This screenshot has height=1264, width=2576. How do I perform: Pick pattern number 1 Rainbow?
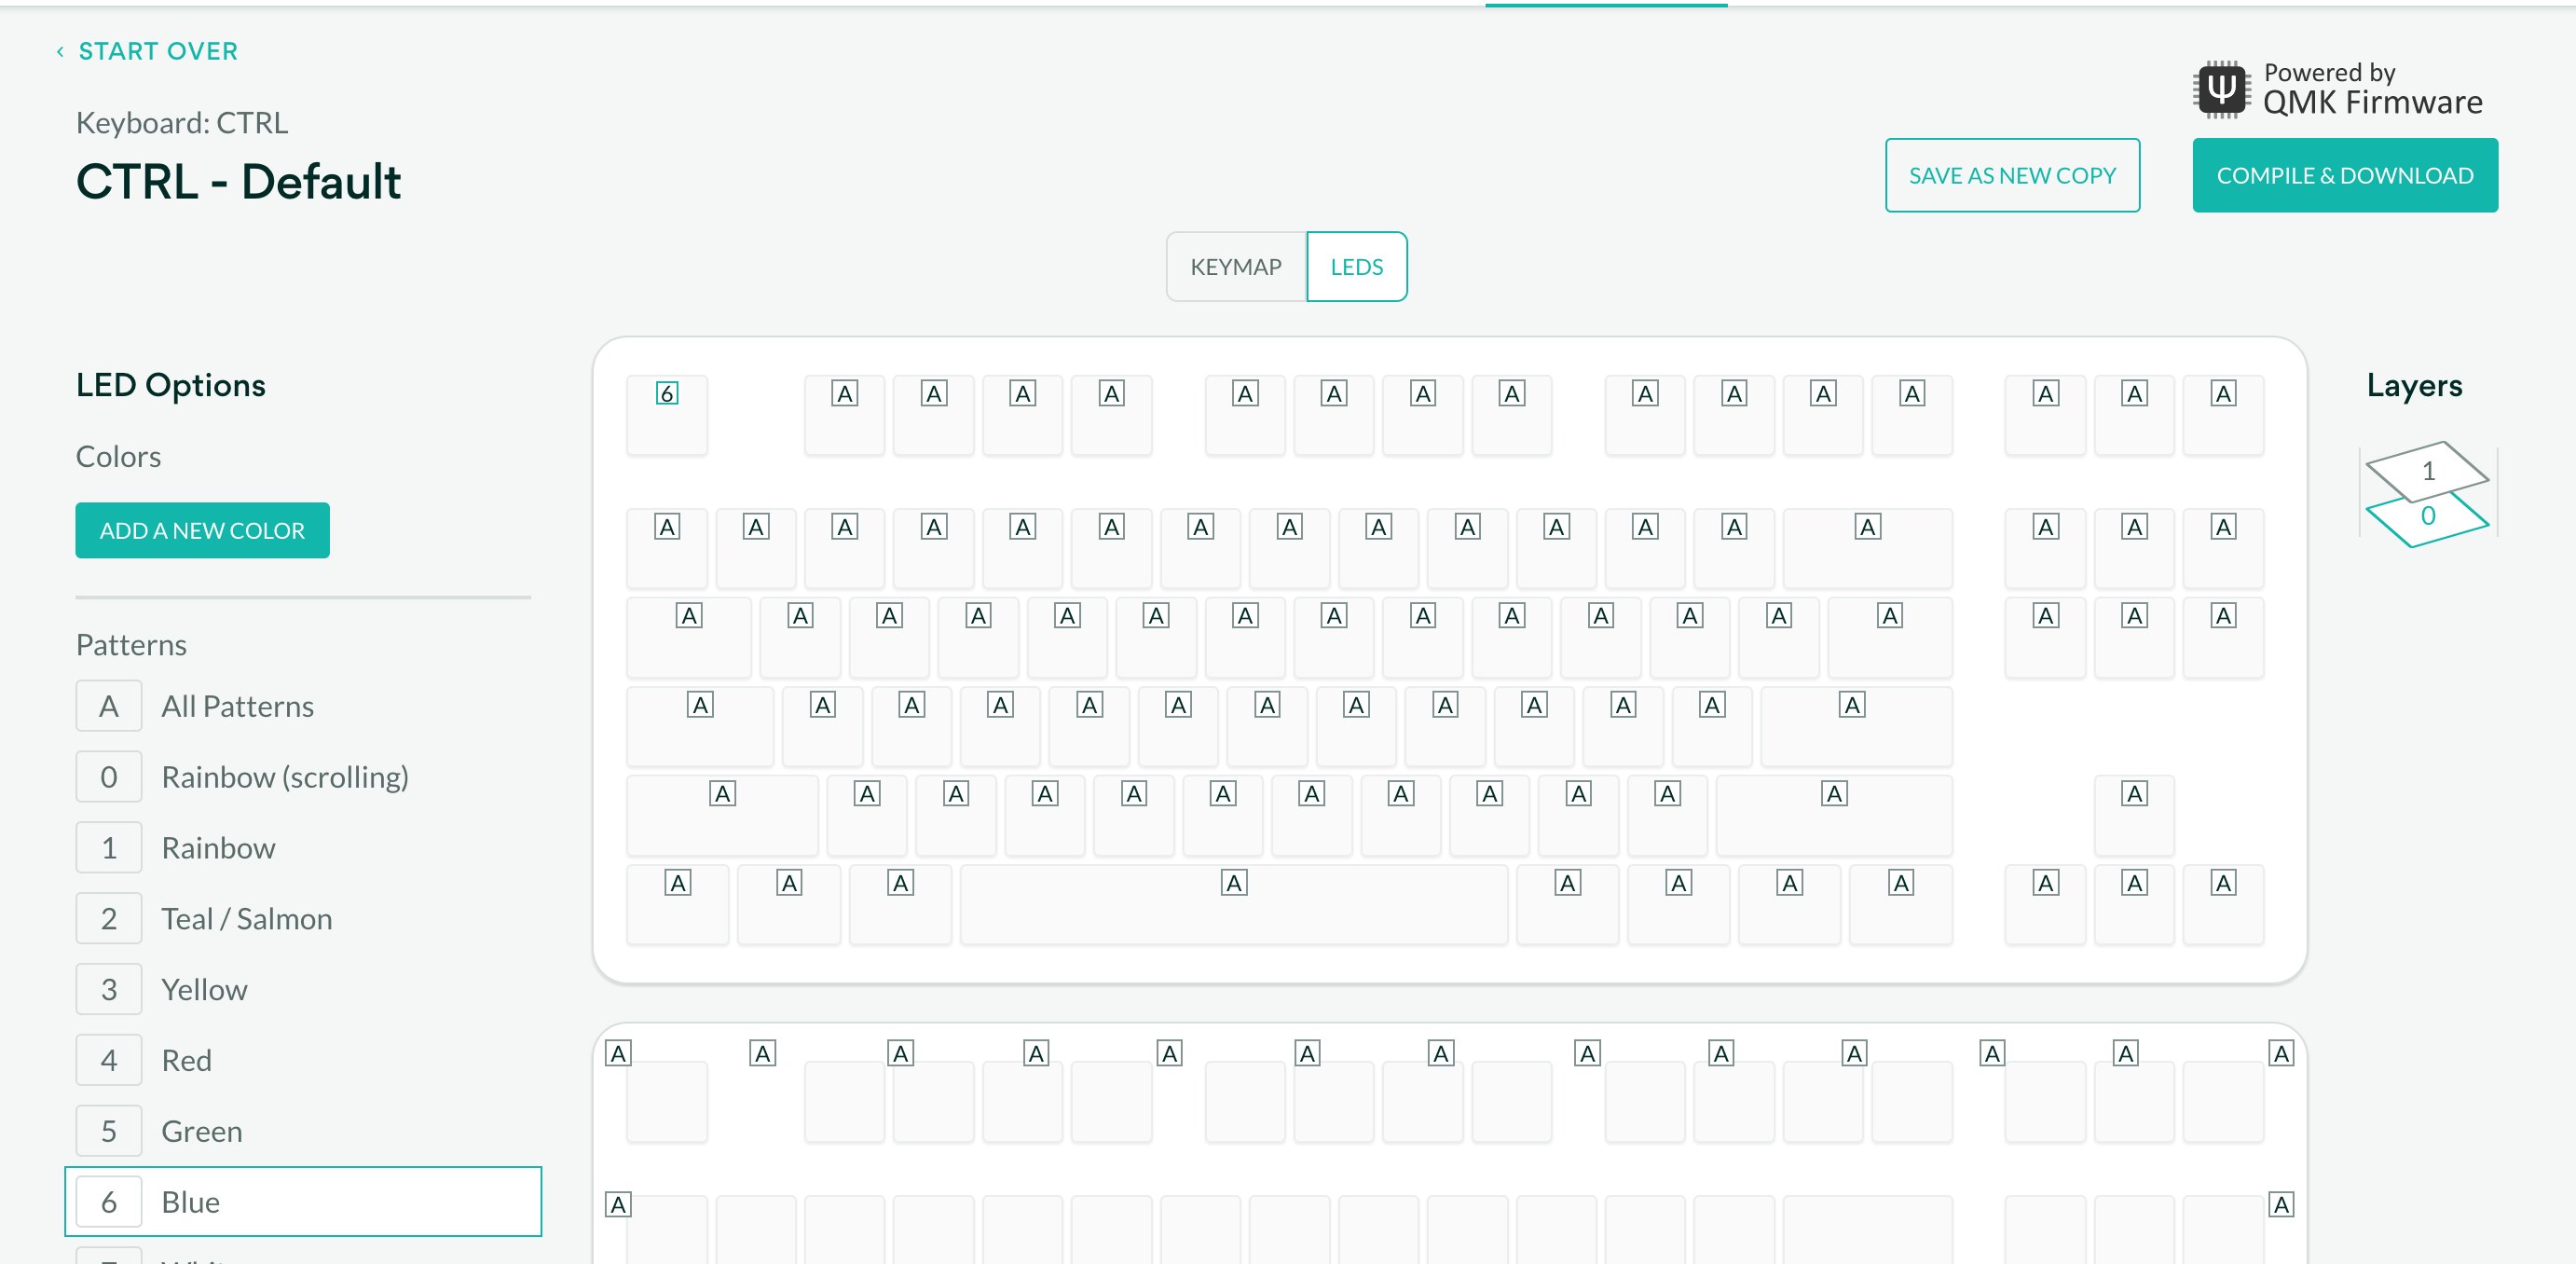pyautogui.click(x=109, y=848)
